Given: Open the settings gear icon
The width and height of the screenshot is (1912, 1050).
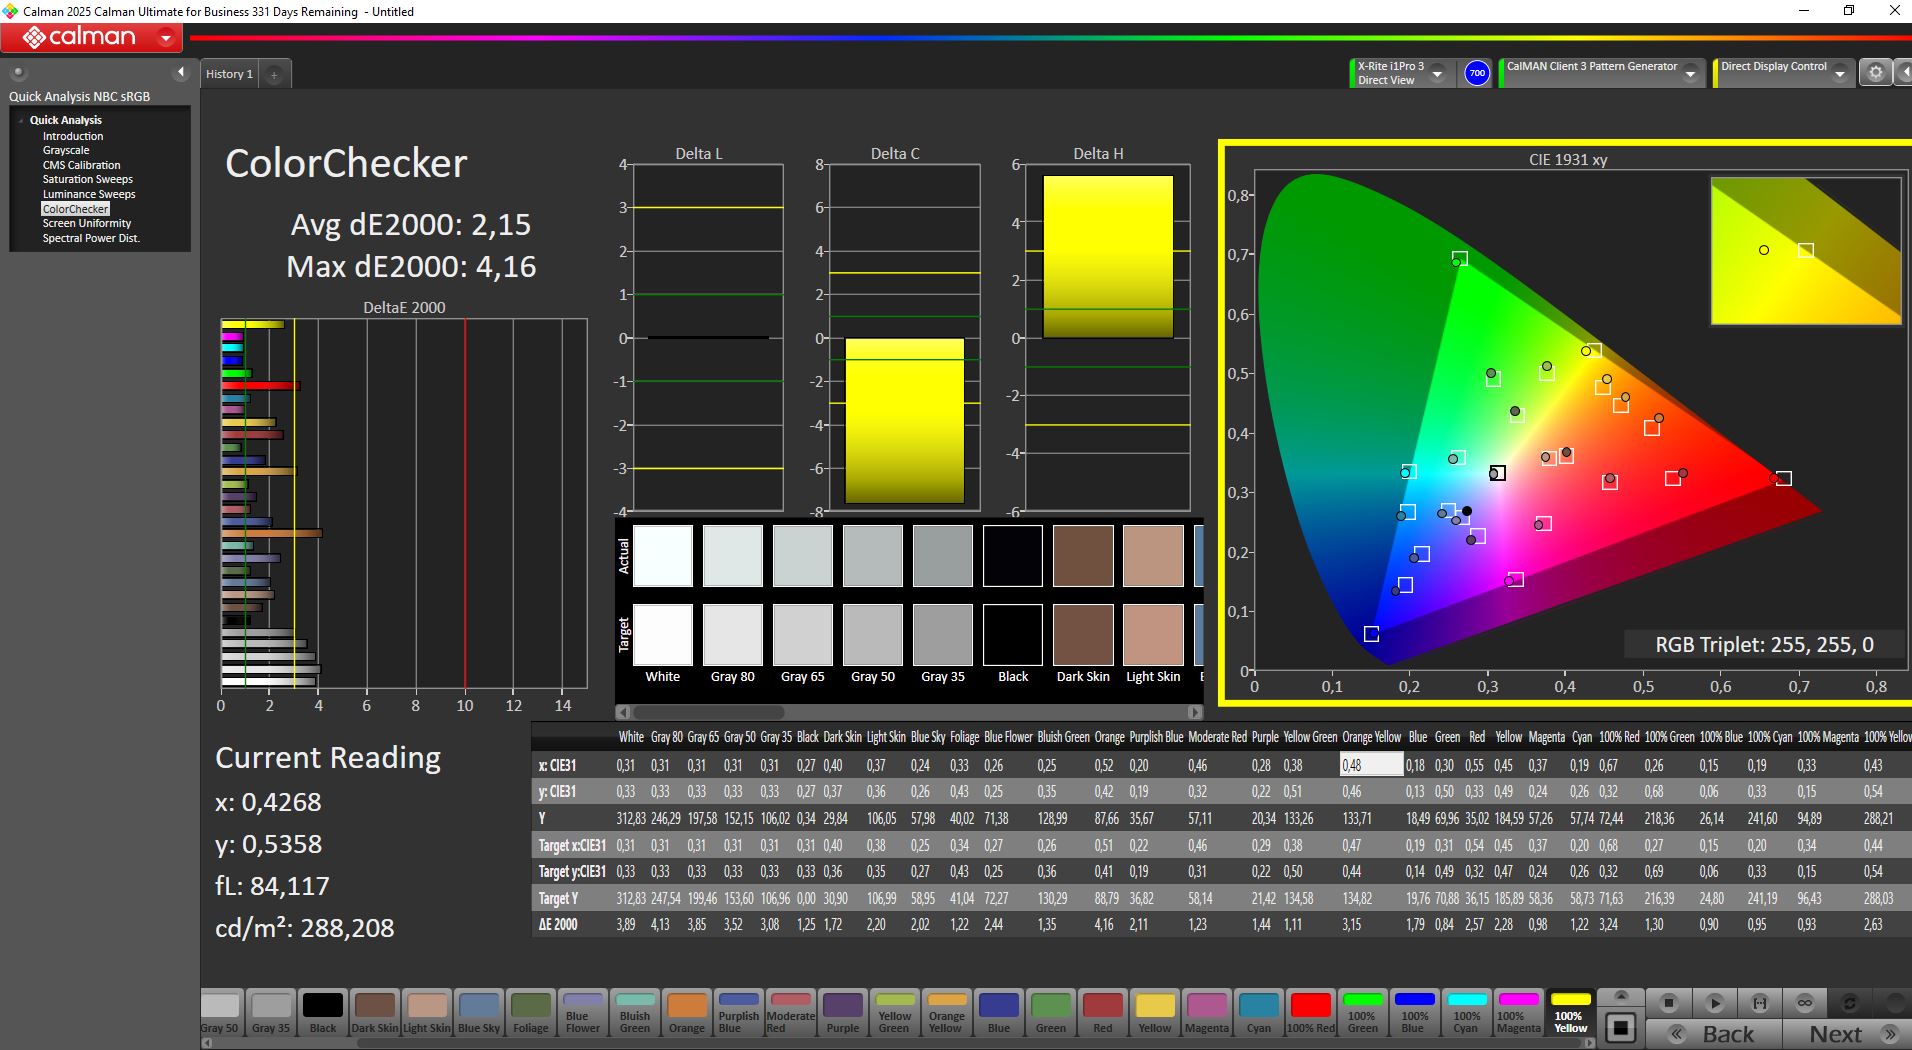Looking at the screenshot, I should (1875, 73).
